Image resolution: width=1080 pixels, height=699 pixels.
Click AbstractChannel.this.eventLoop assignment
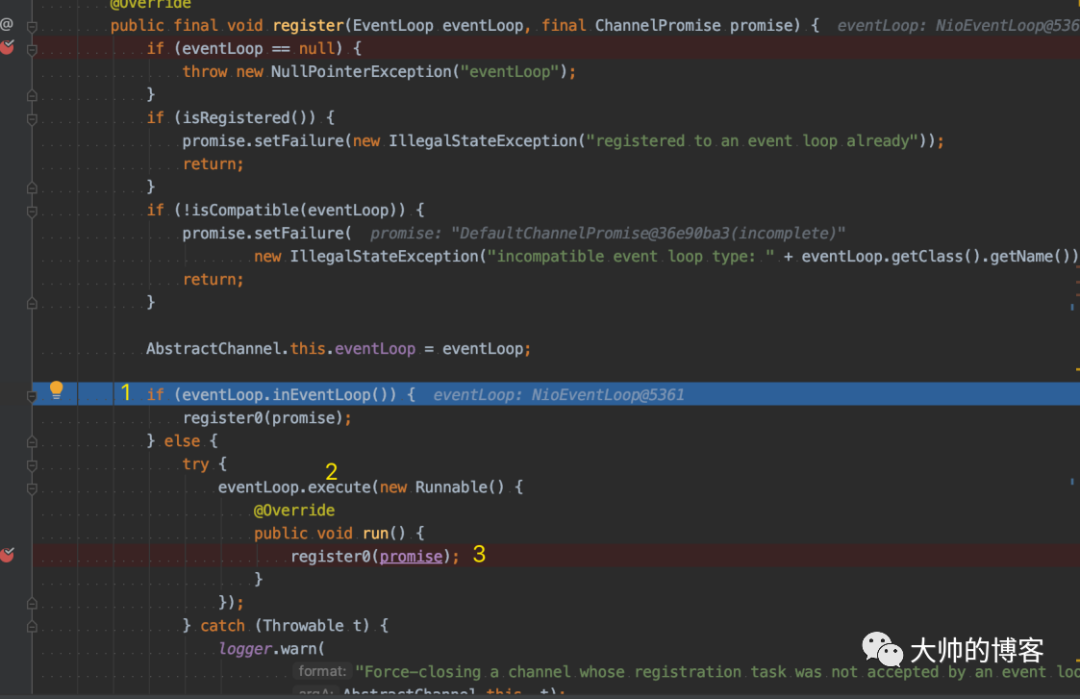338,348
